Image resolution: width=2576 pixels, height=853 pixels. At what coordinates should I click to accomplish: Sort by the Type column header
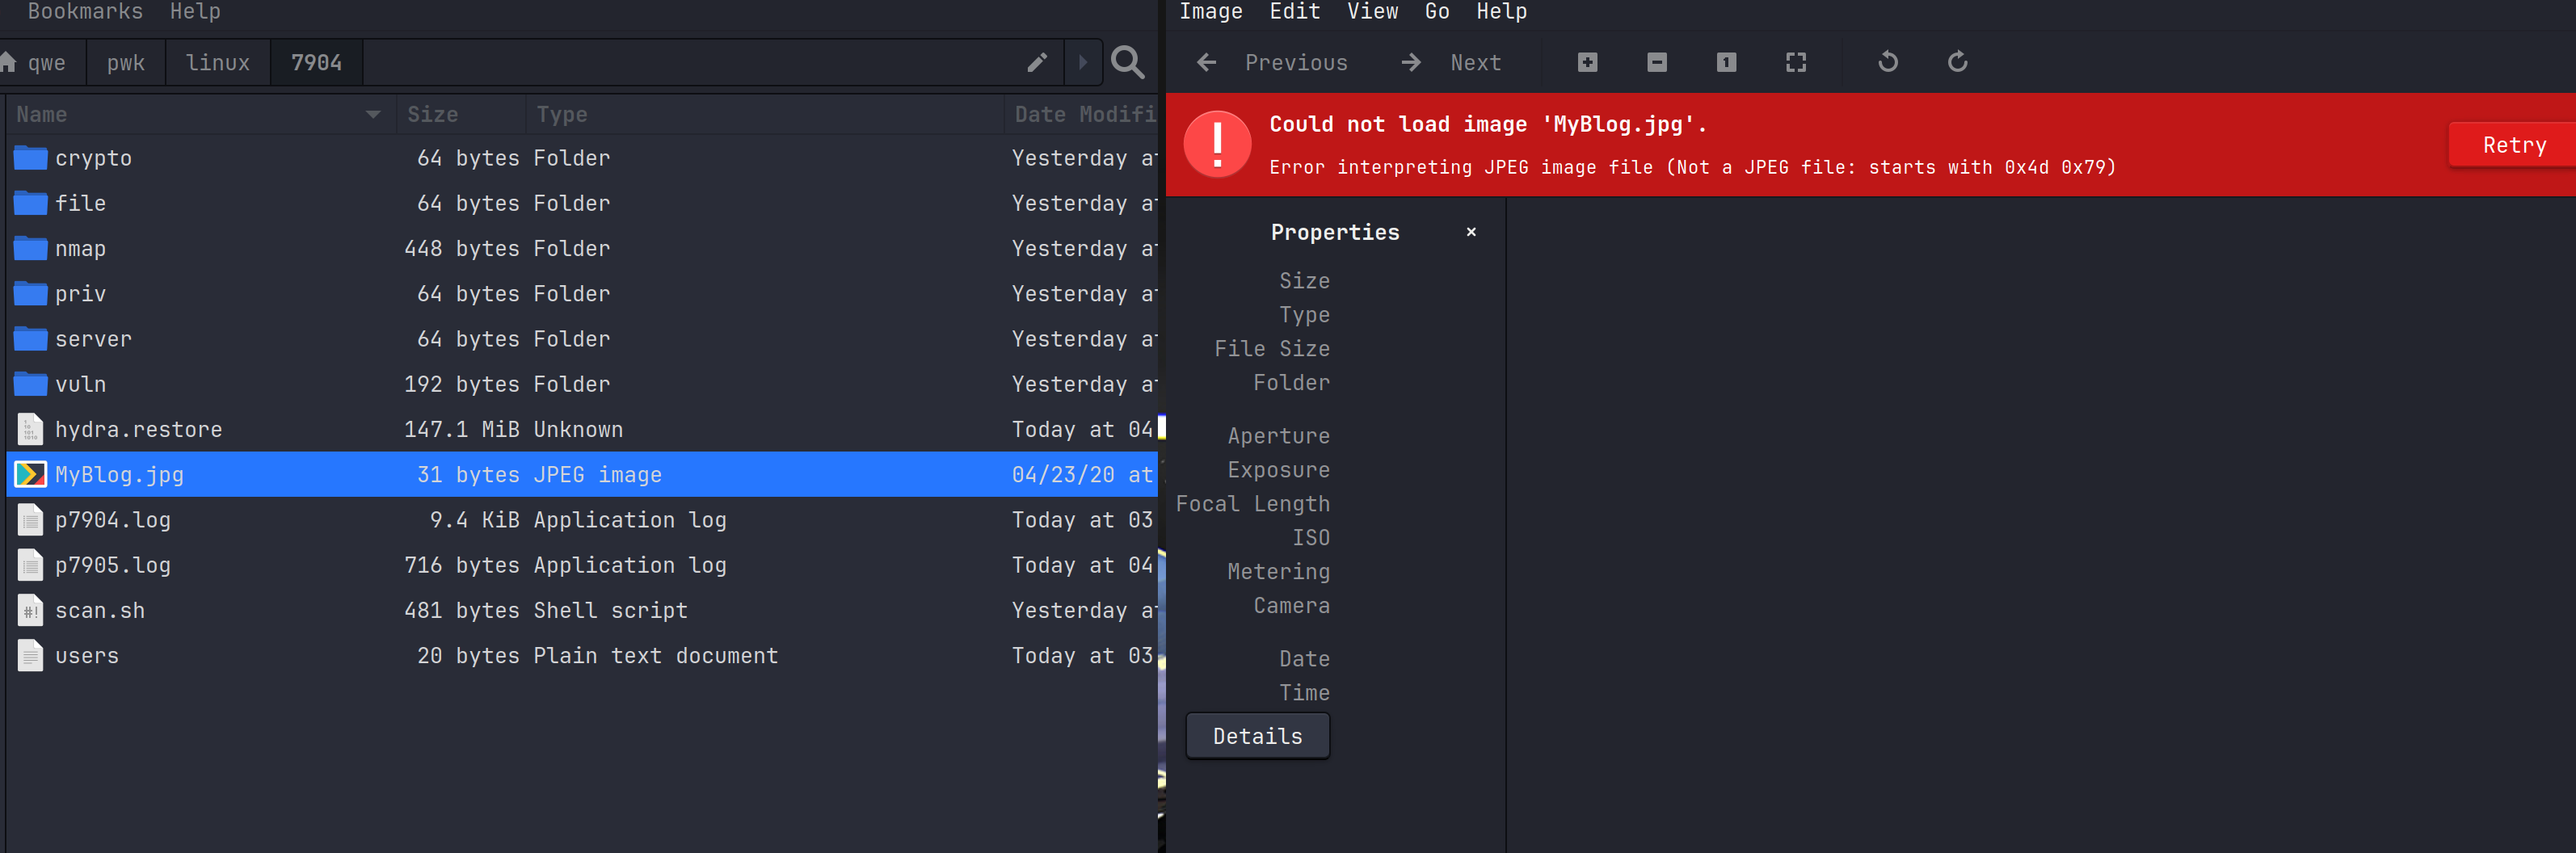pos(764,114)
